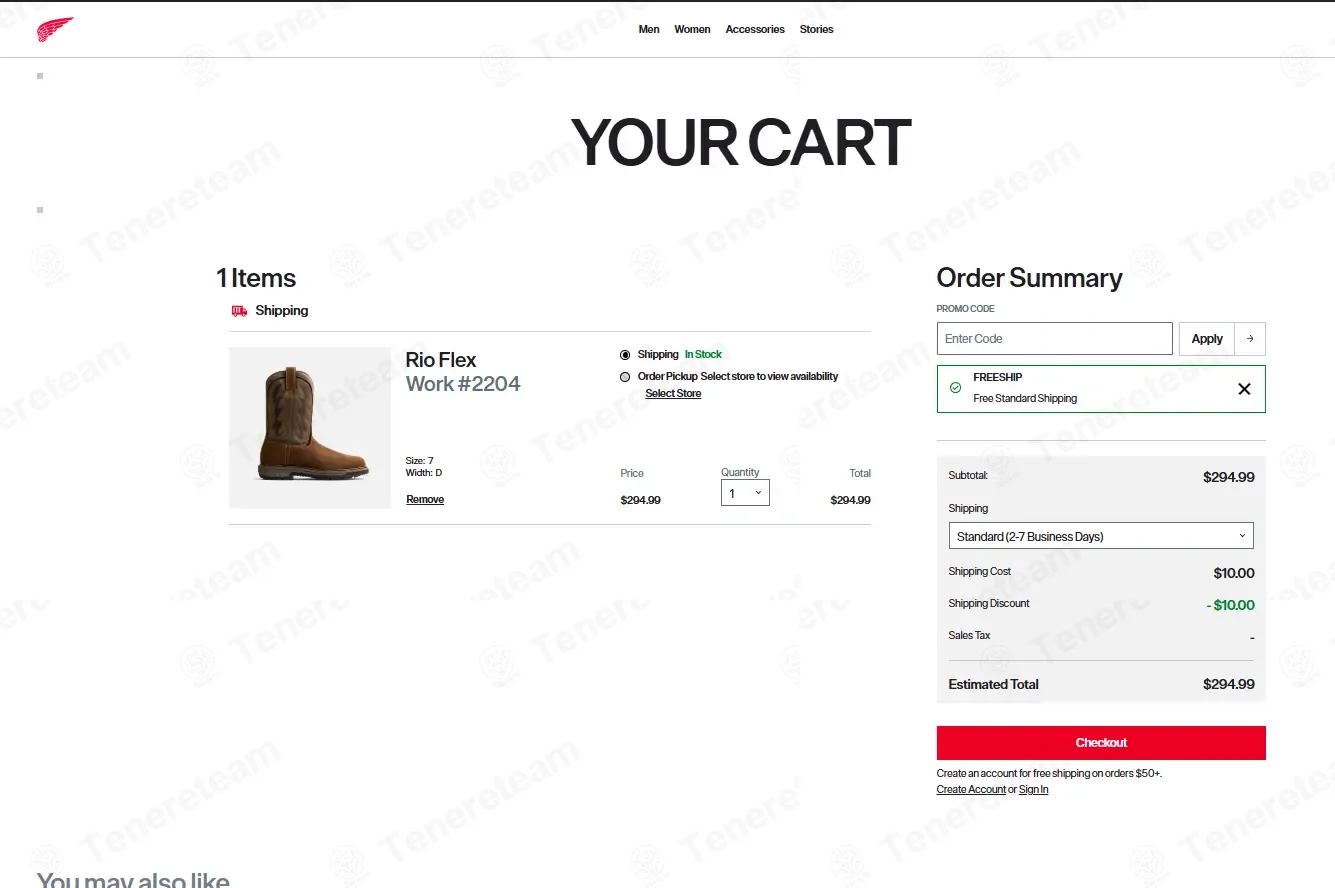
Task: Click the Free Standard Shipping text
Action: (x=1025, y=399)
